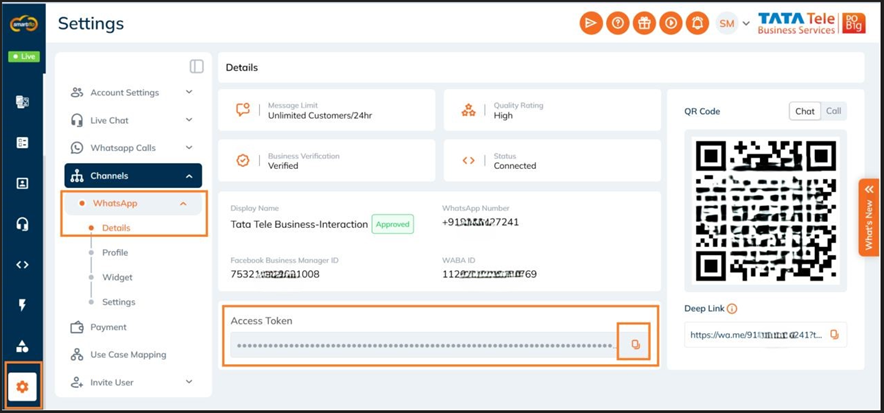
Task: Click the Status code brackets icon
Action: tap(468, 161)
